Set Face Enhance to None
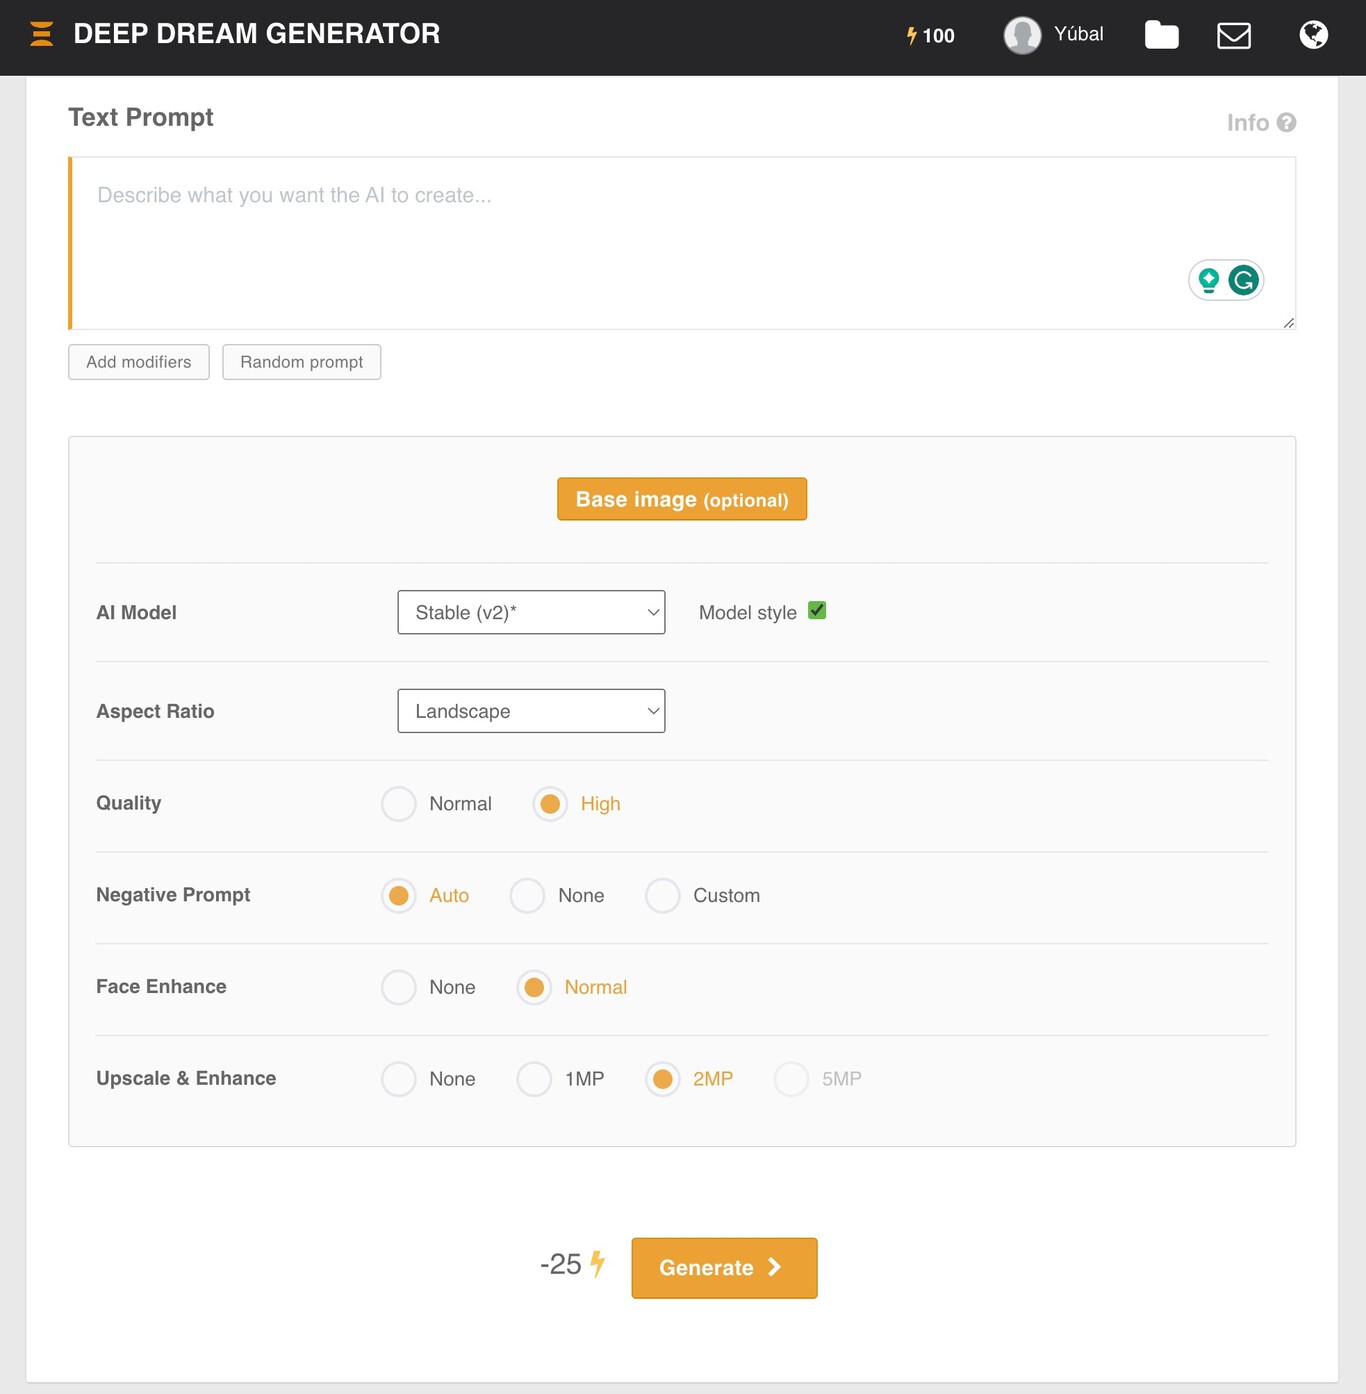 [399, 987]
